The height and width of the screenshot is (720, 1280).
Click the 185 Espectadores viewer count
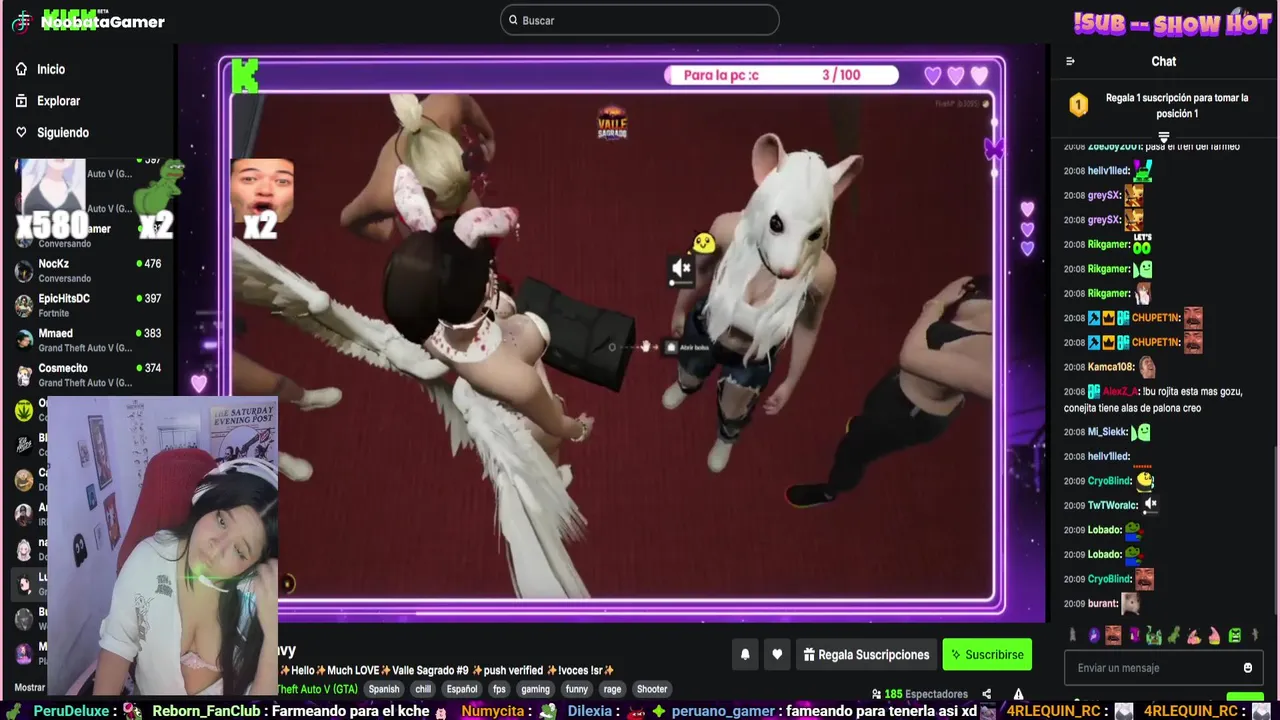[x=920, y=694]
